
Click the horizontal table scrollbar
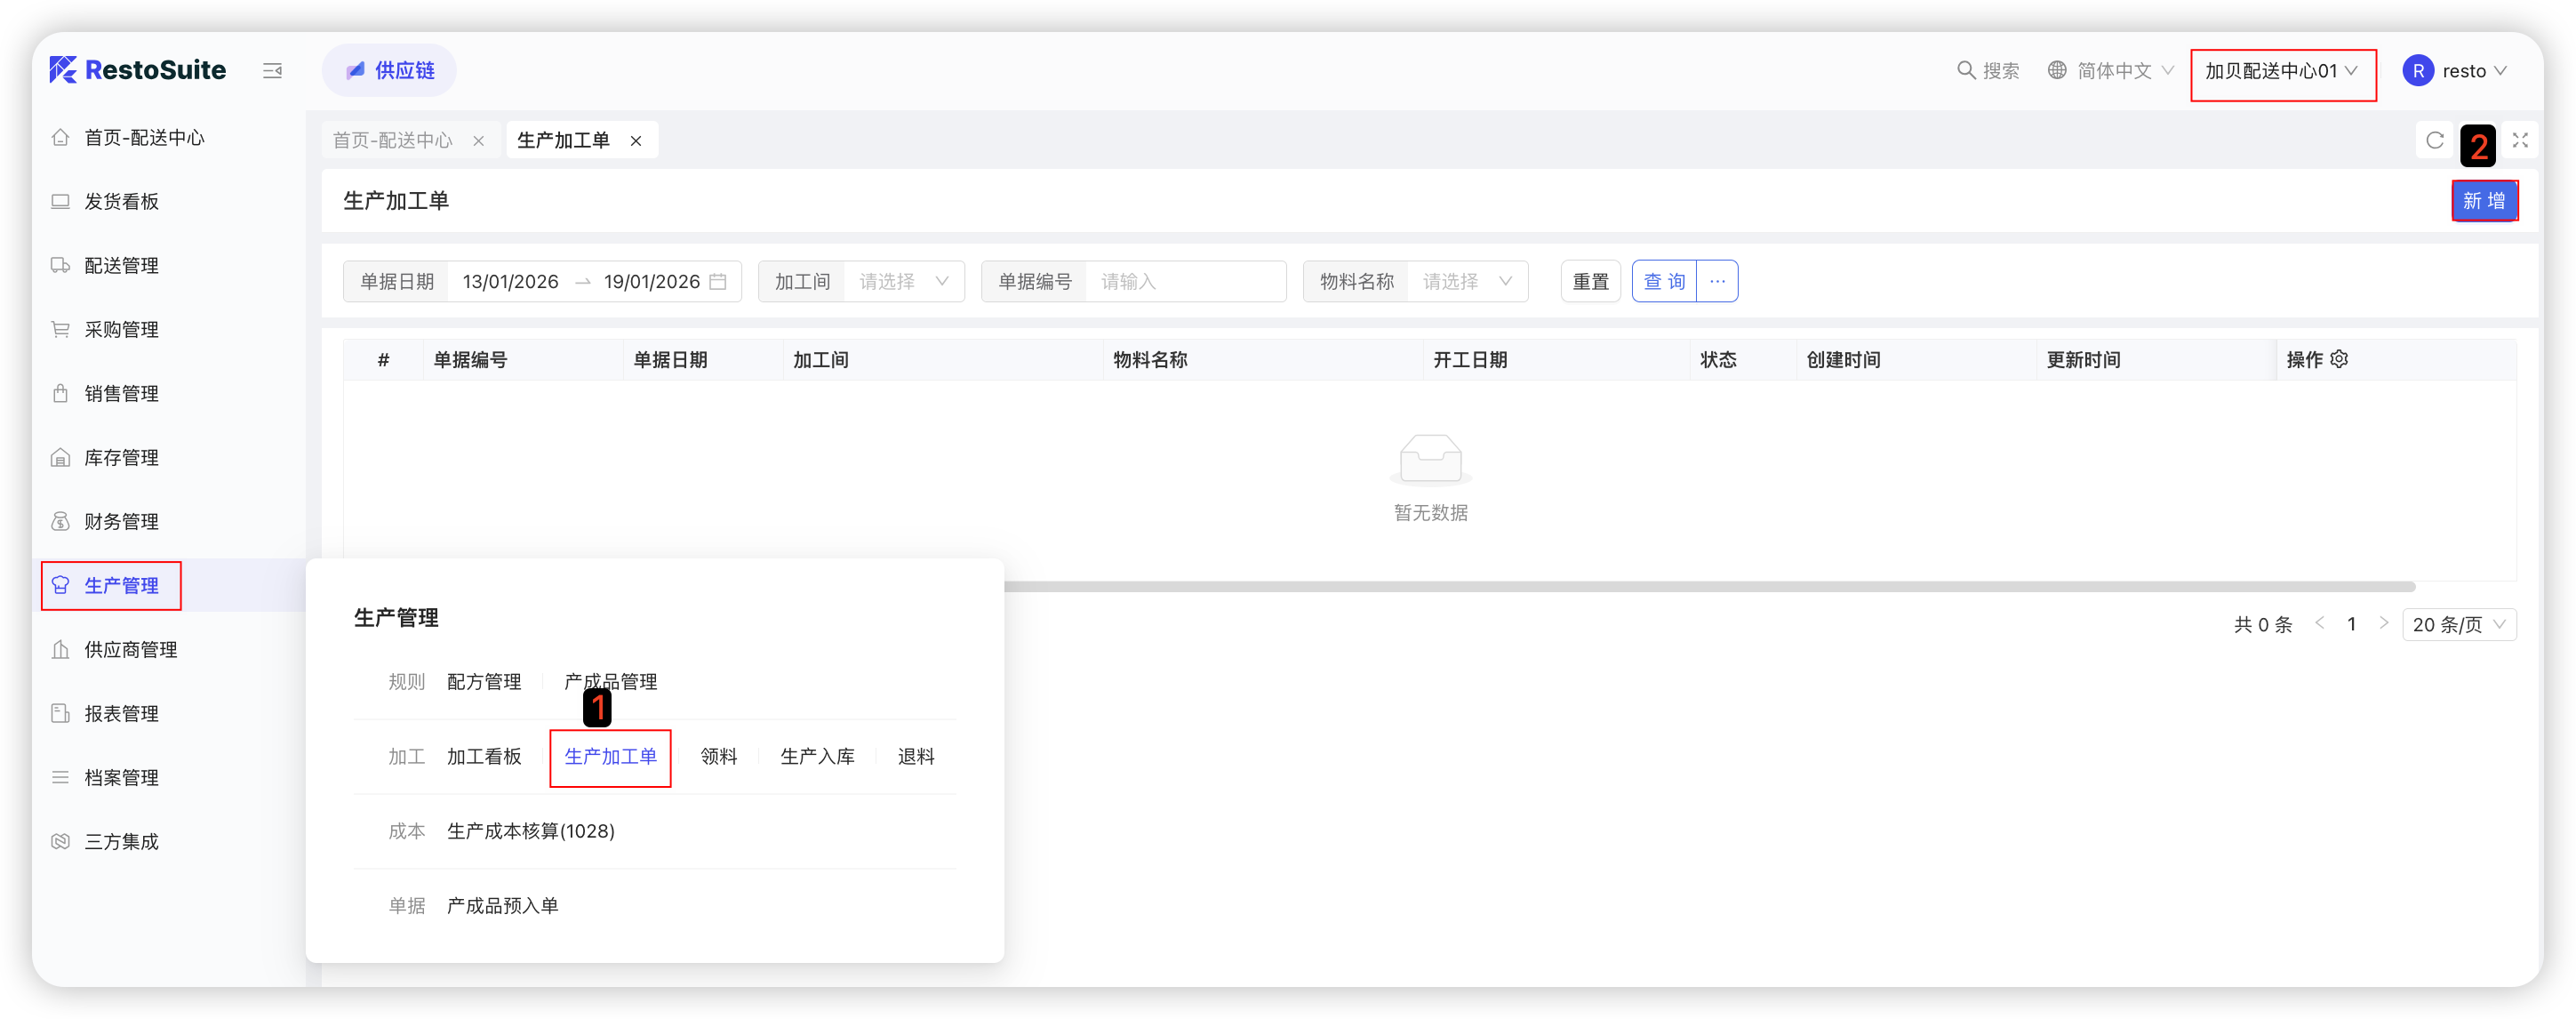coord(1700,587)
